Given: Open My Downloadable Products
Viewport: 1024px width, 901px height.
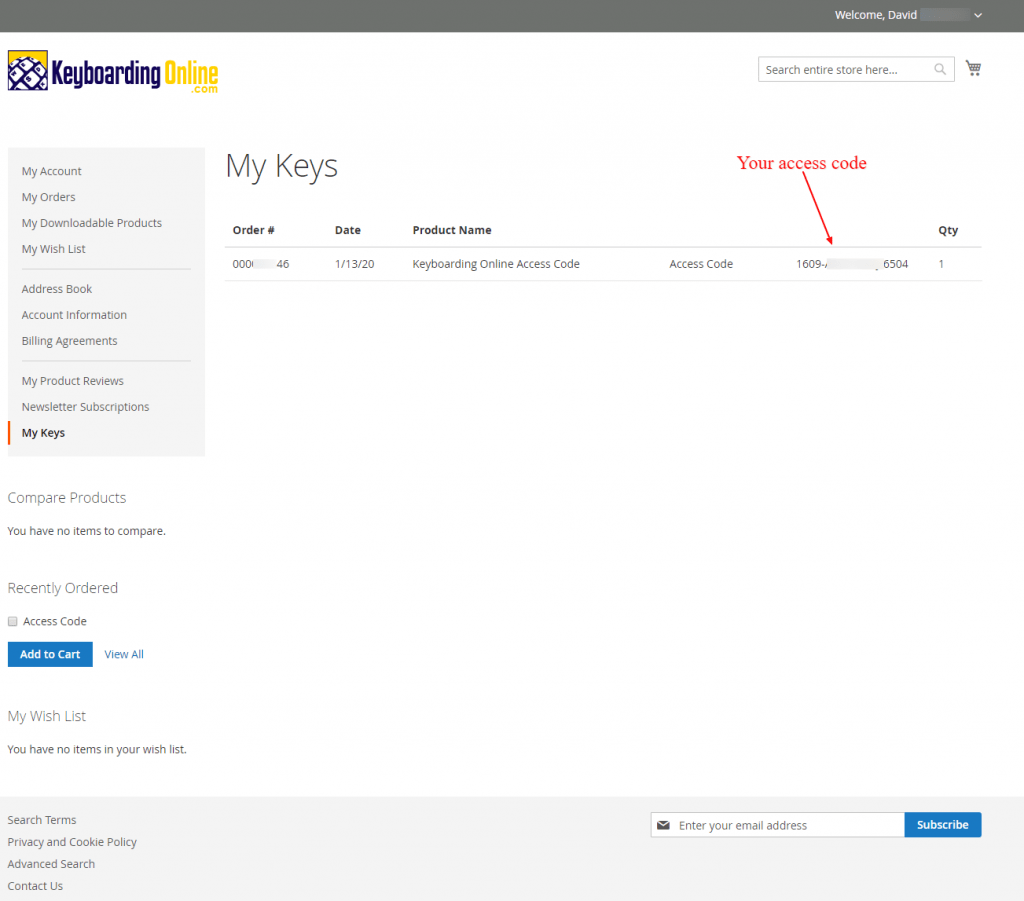Looking at the screenshot, I should pos(91,223).
